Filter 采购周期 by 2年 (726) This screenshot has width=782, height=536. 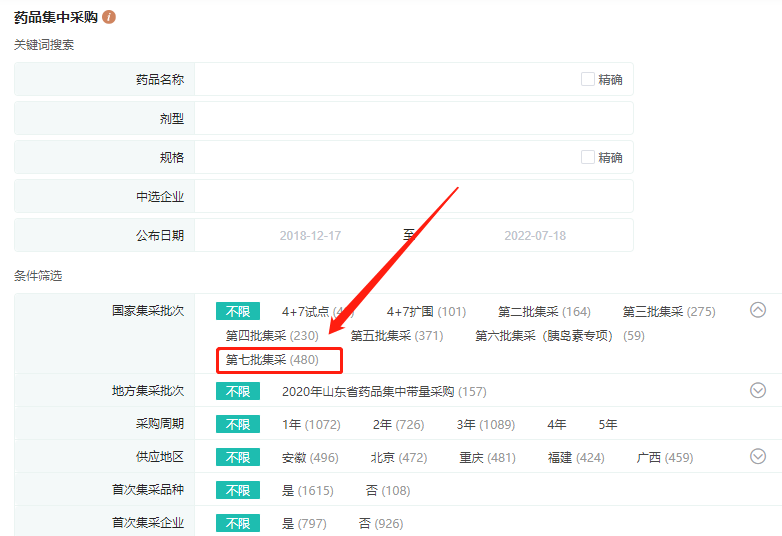(398, 424)
